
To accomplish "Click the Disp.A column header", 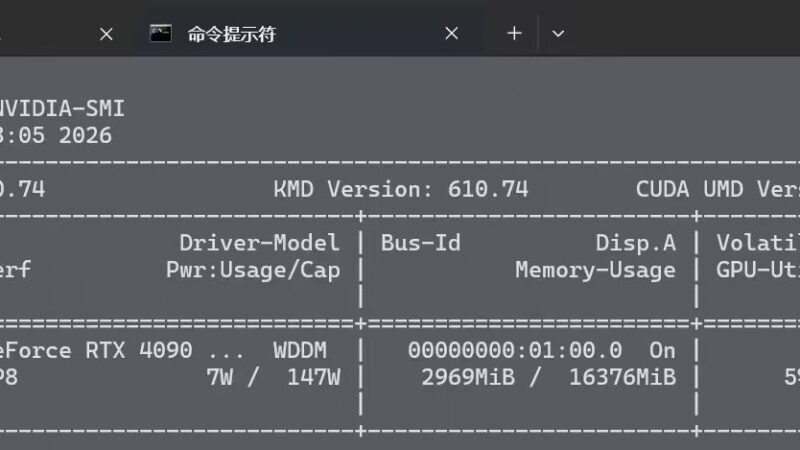I will coord(636,243).
